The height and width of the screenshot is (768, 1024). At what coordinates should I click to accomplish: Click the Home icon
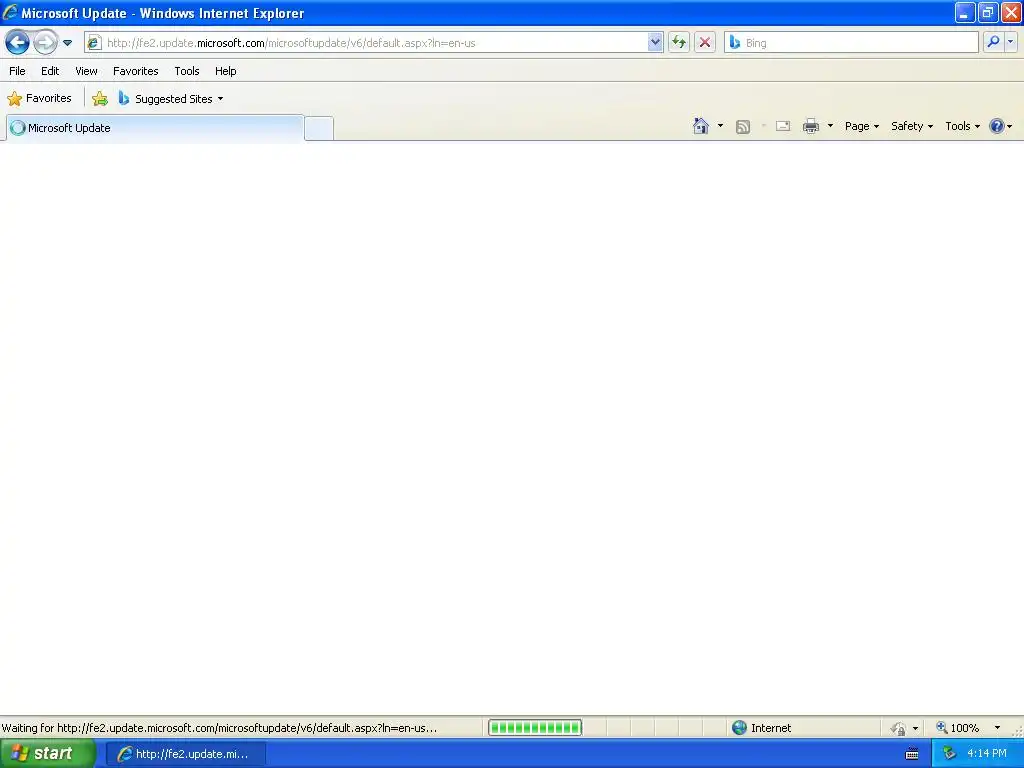tap(701, 126)
